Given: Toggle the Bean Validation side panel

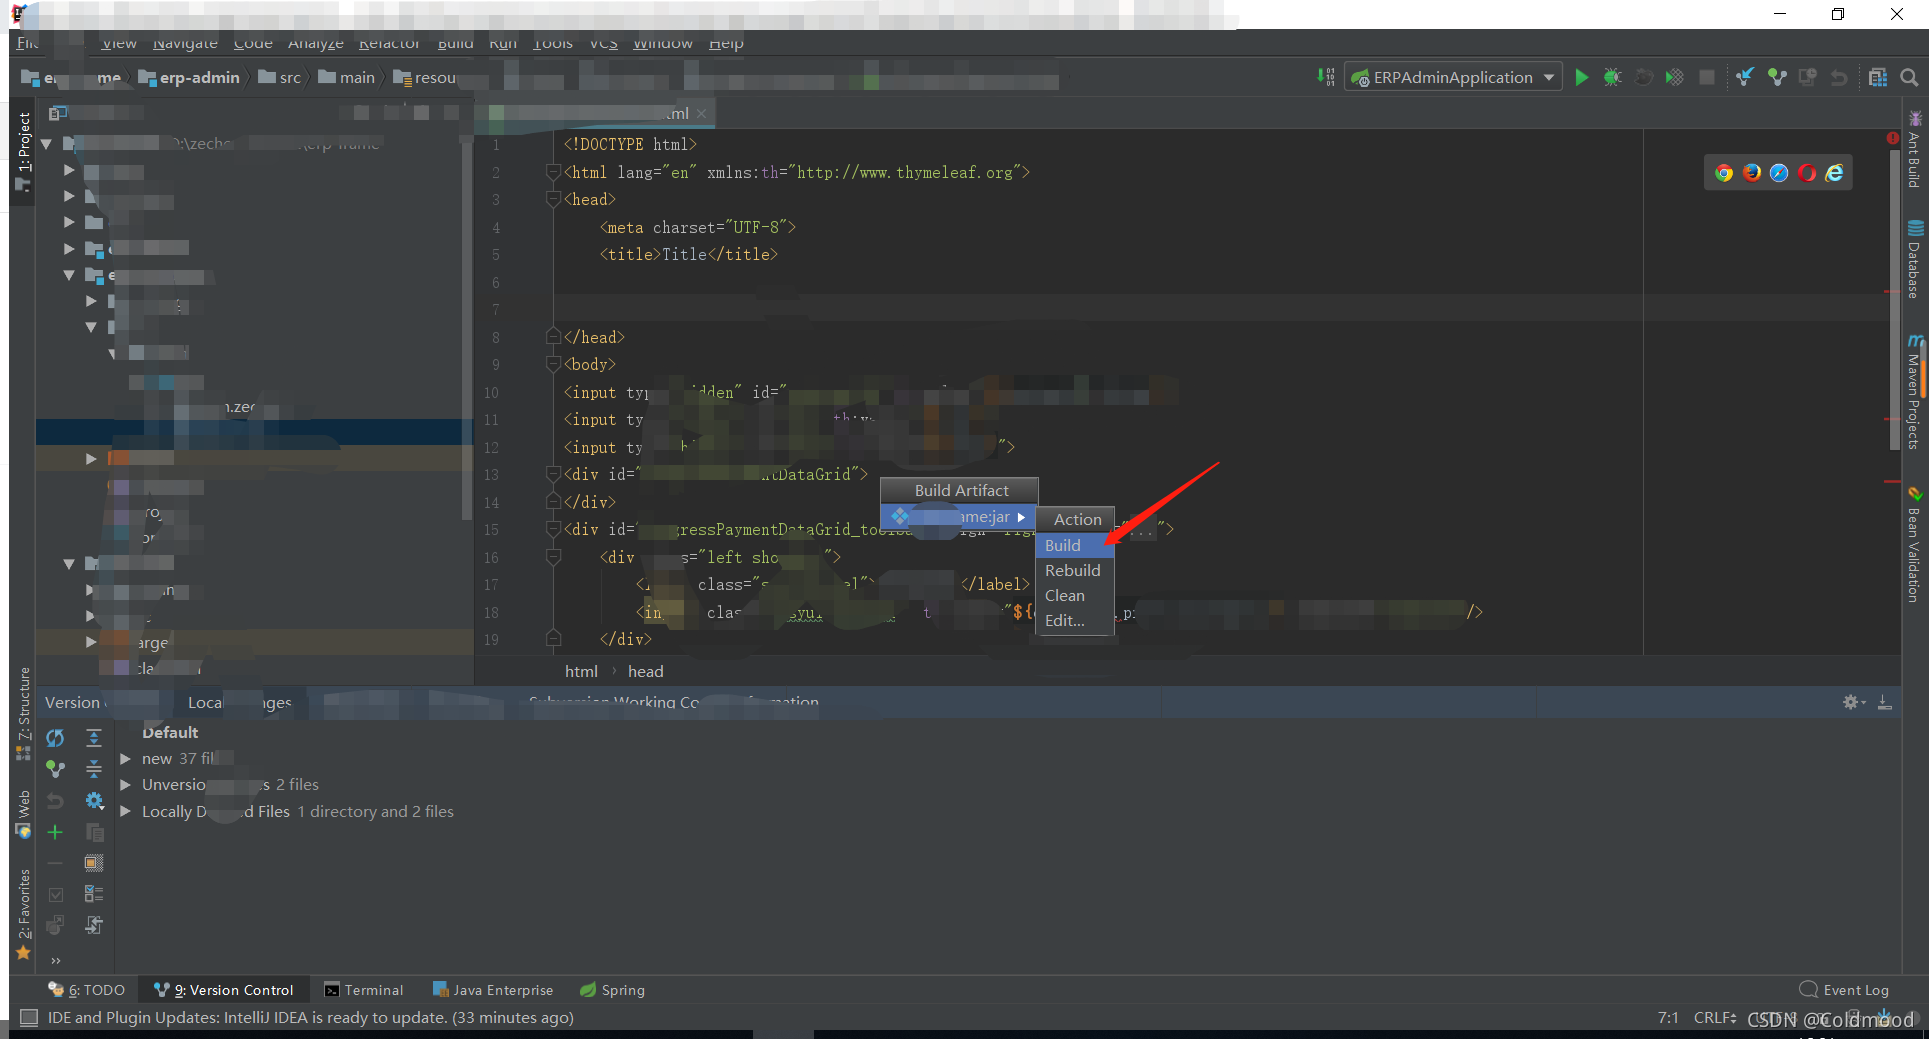Looking at the screenshot, I should click(x=1914, y=545).
